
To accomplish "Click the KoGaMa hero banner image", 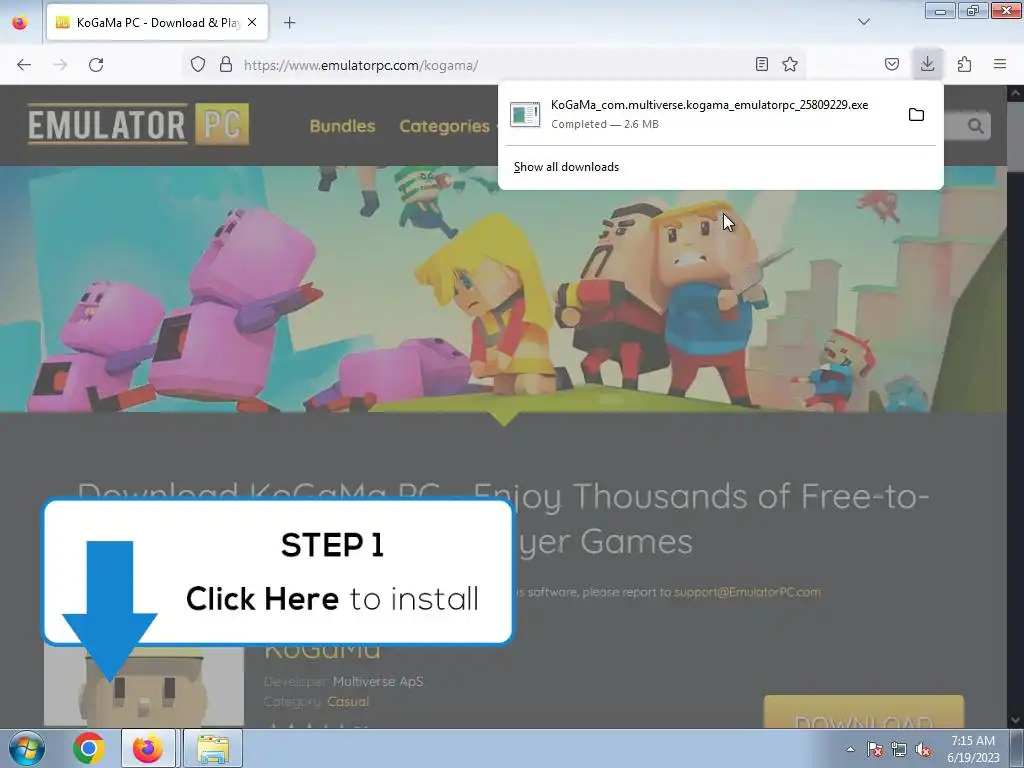I will pyautogui.click(x=503, y=289).
